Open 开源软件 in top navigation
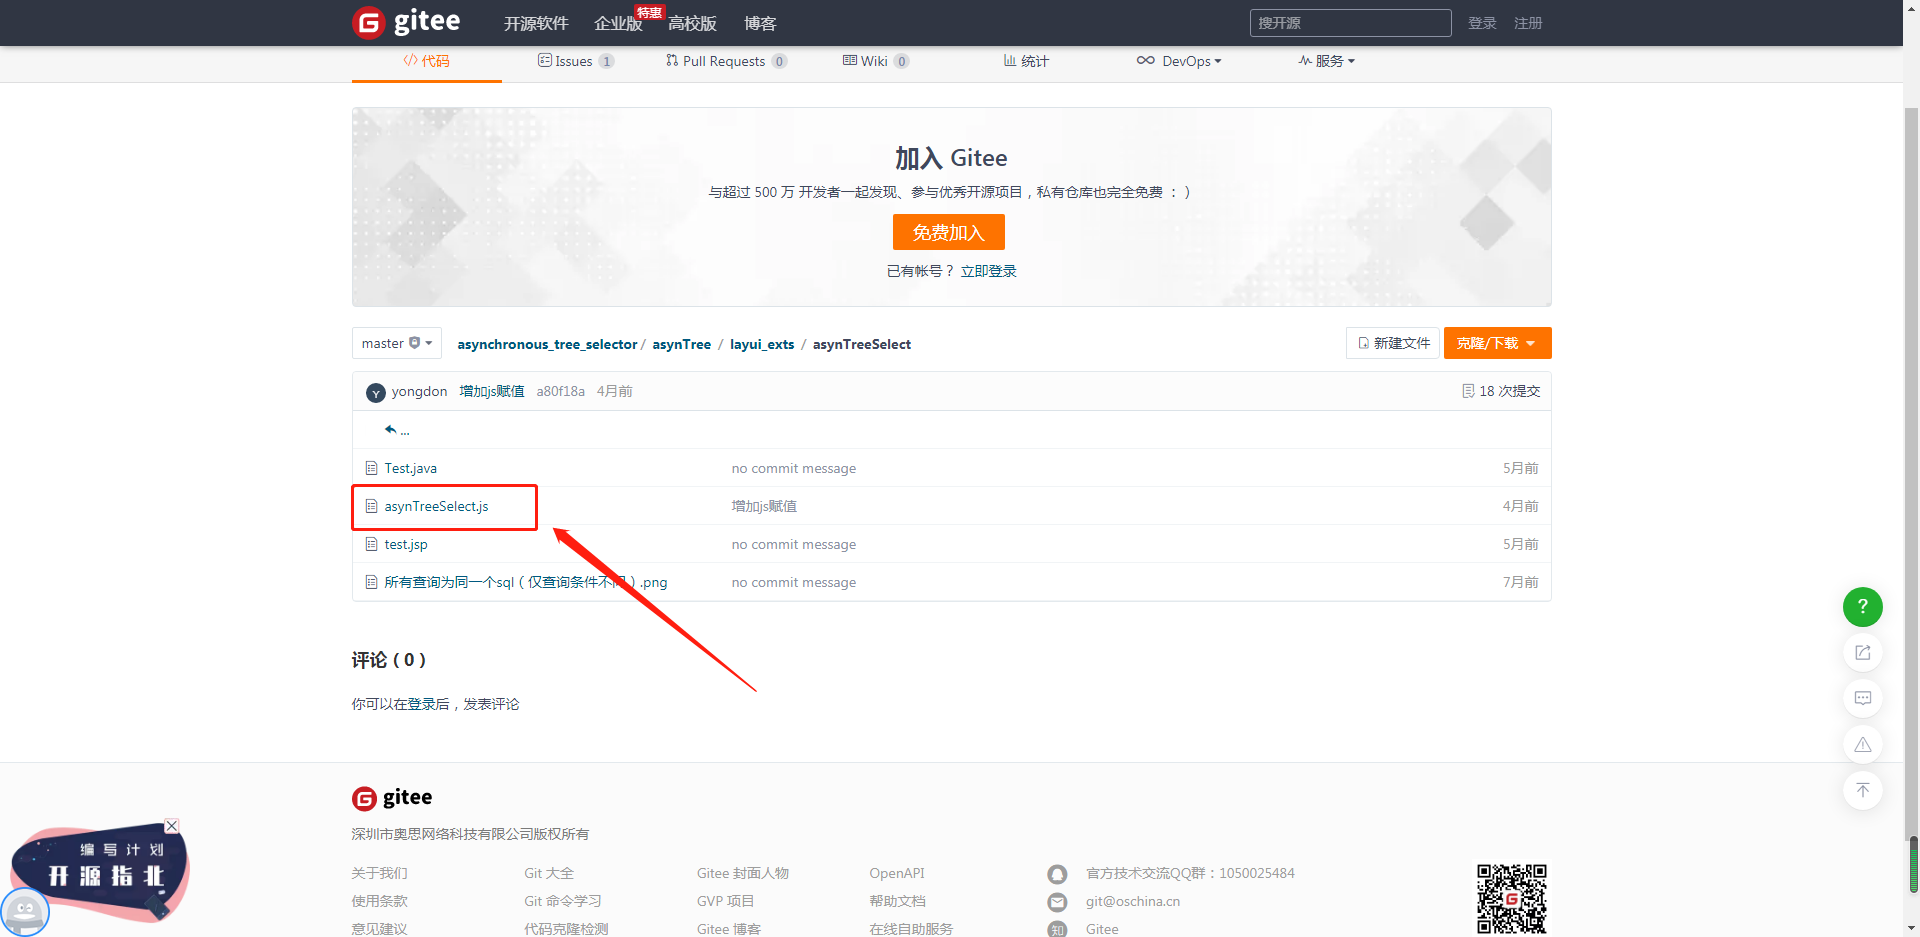1920x937 pixels. pyautogui.click(x=536, y=23)
